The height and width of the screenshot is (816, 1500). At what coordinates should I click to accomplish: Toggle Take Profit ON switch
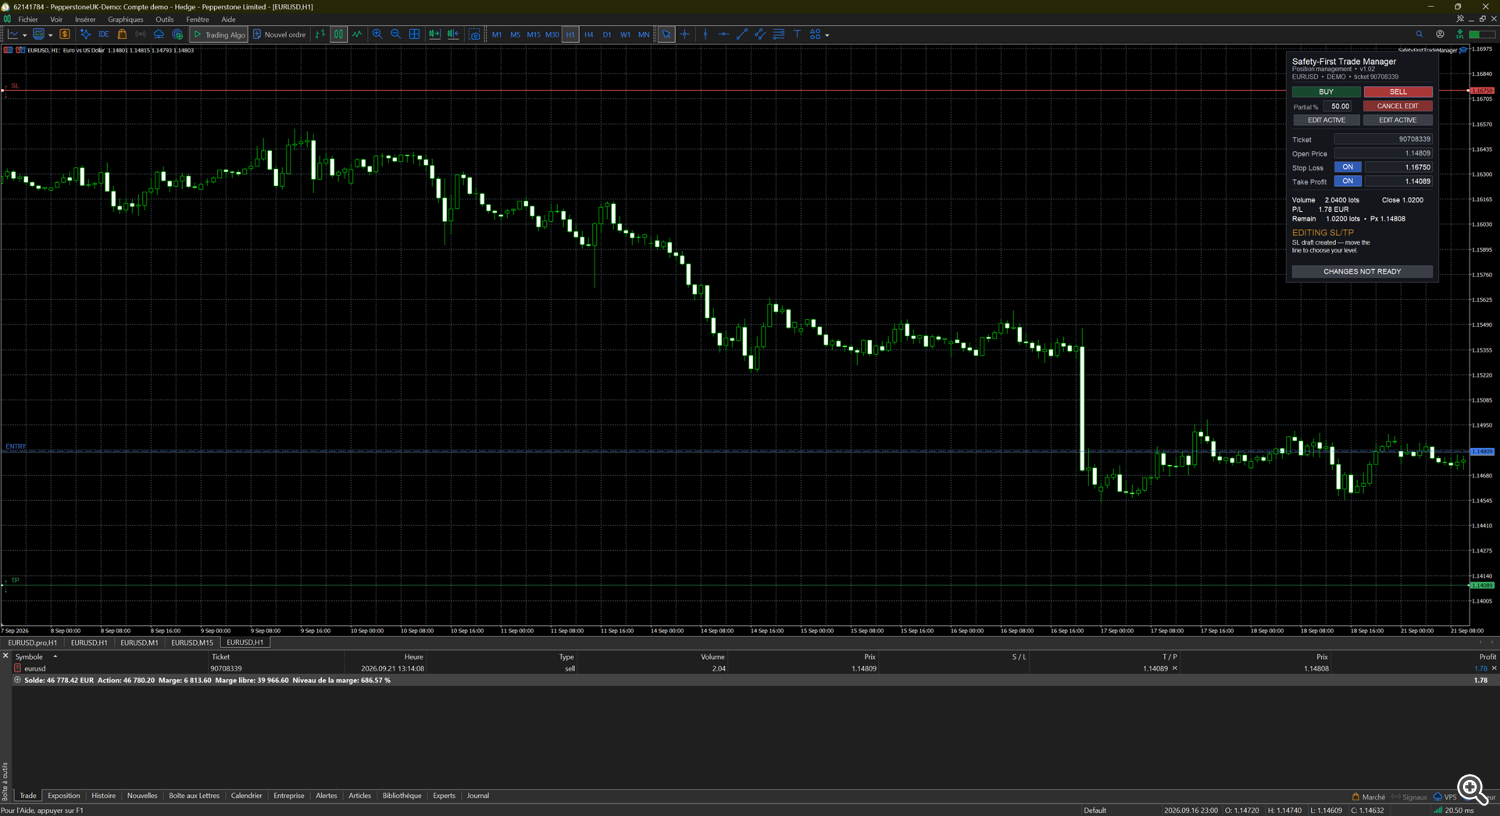1348,181
